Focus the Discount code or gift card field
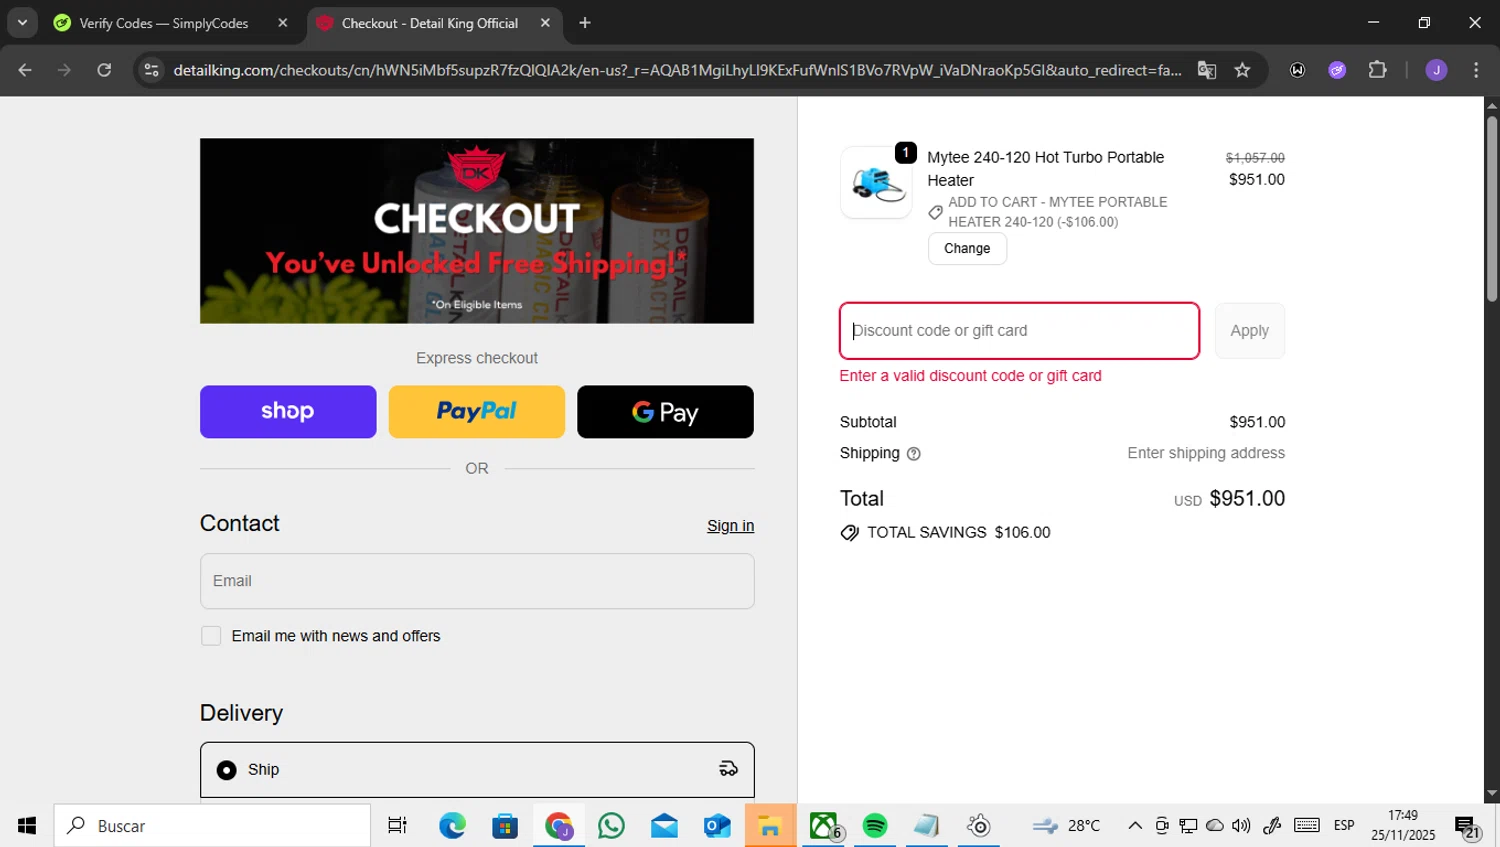Screen dimensions: 1500x847 click(1019, 331)
